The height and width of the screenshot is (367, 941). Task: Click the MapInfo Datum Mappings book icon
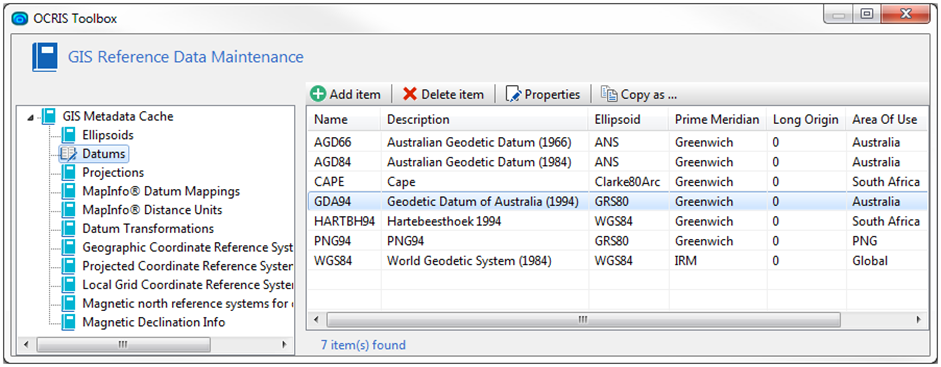(x=68, y=191)
